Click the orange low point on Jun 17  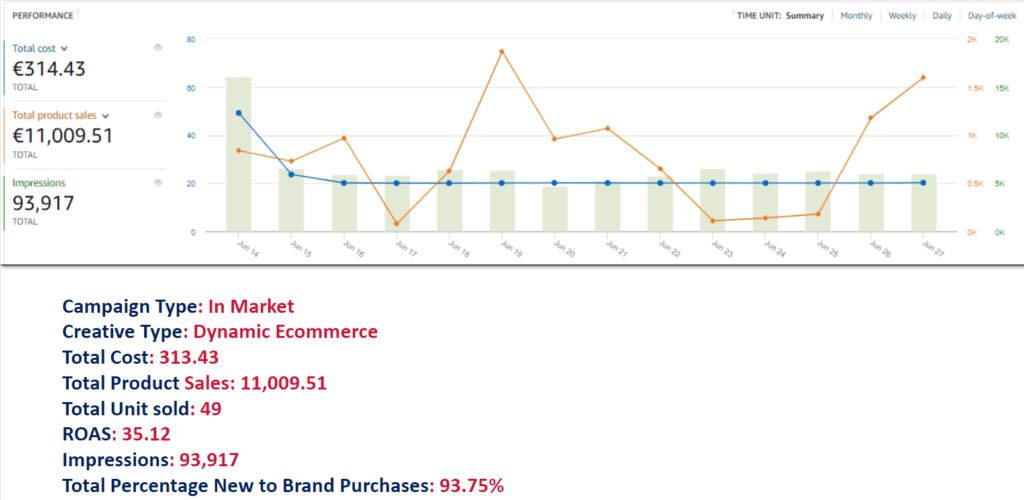point(396,224)
